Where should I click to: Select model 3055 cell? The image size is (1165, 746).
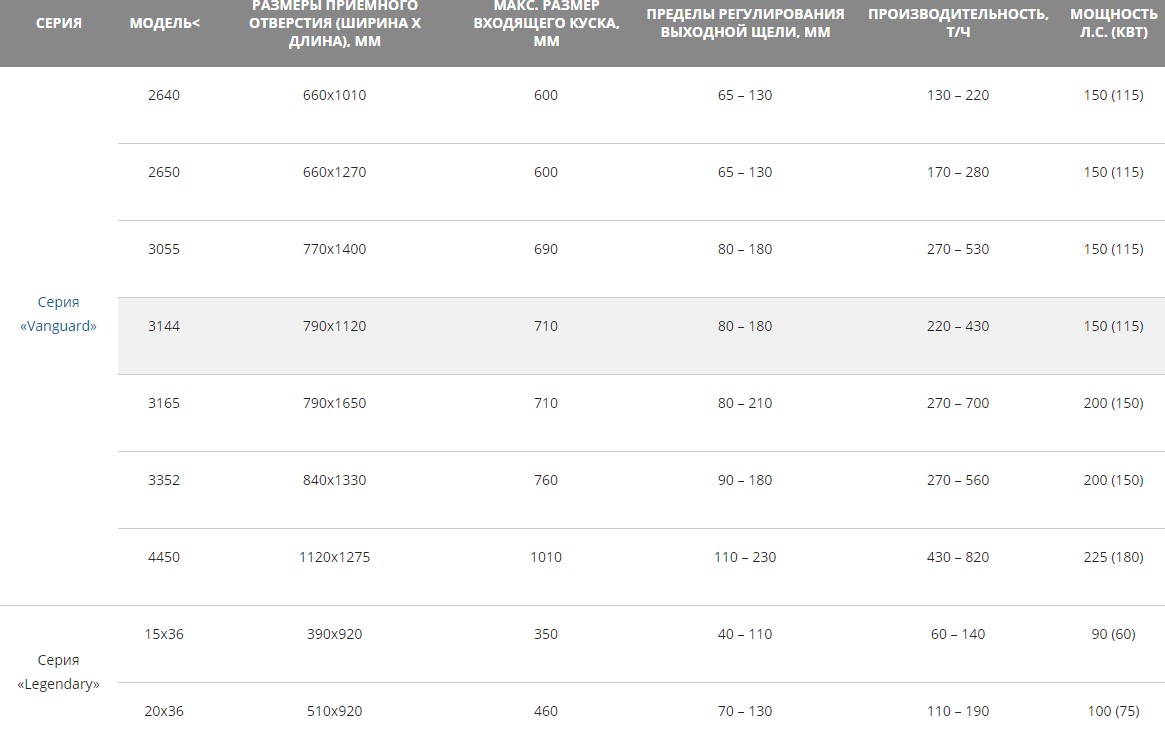[x=163, y=250]
